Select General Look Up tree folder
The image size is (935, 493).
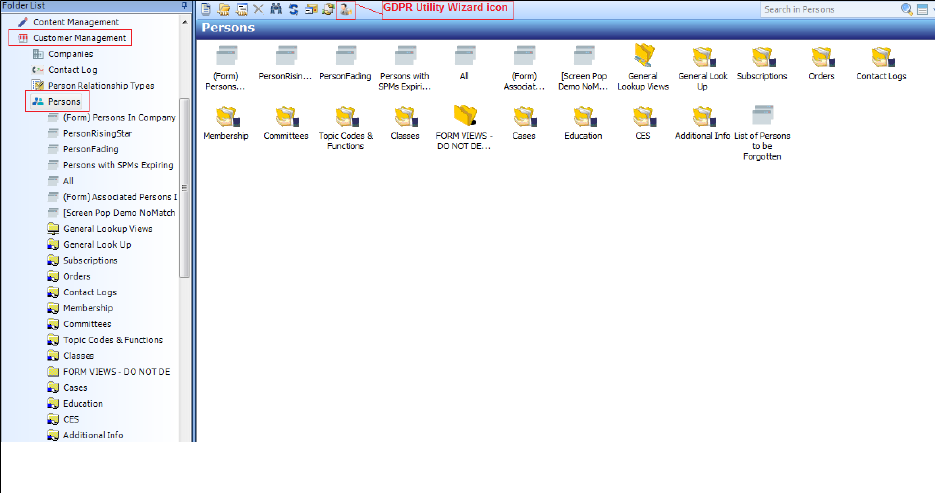97,244
